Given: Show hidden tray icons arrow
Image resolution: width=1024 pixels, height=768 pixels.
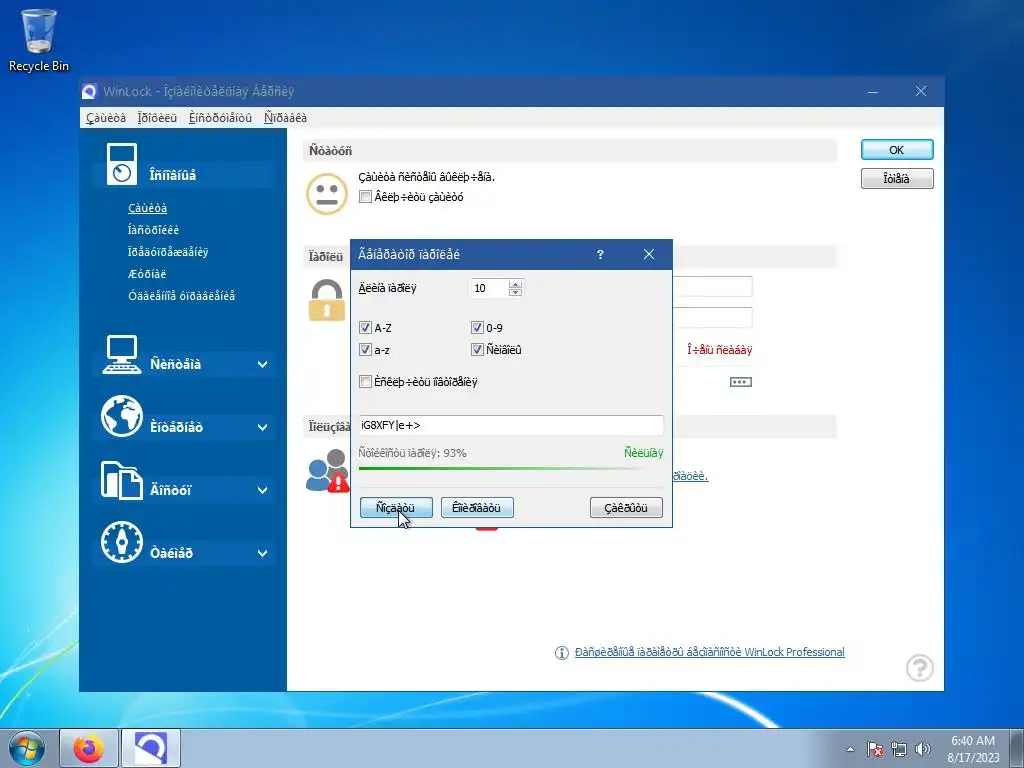Looking at the screenshot, I should coord(850,749).
